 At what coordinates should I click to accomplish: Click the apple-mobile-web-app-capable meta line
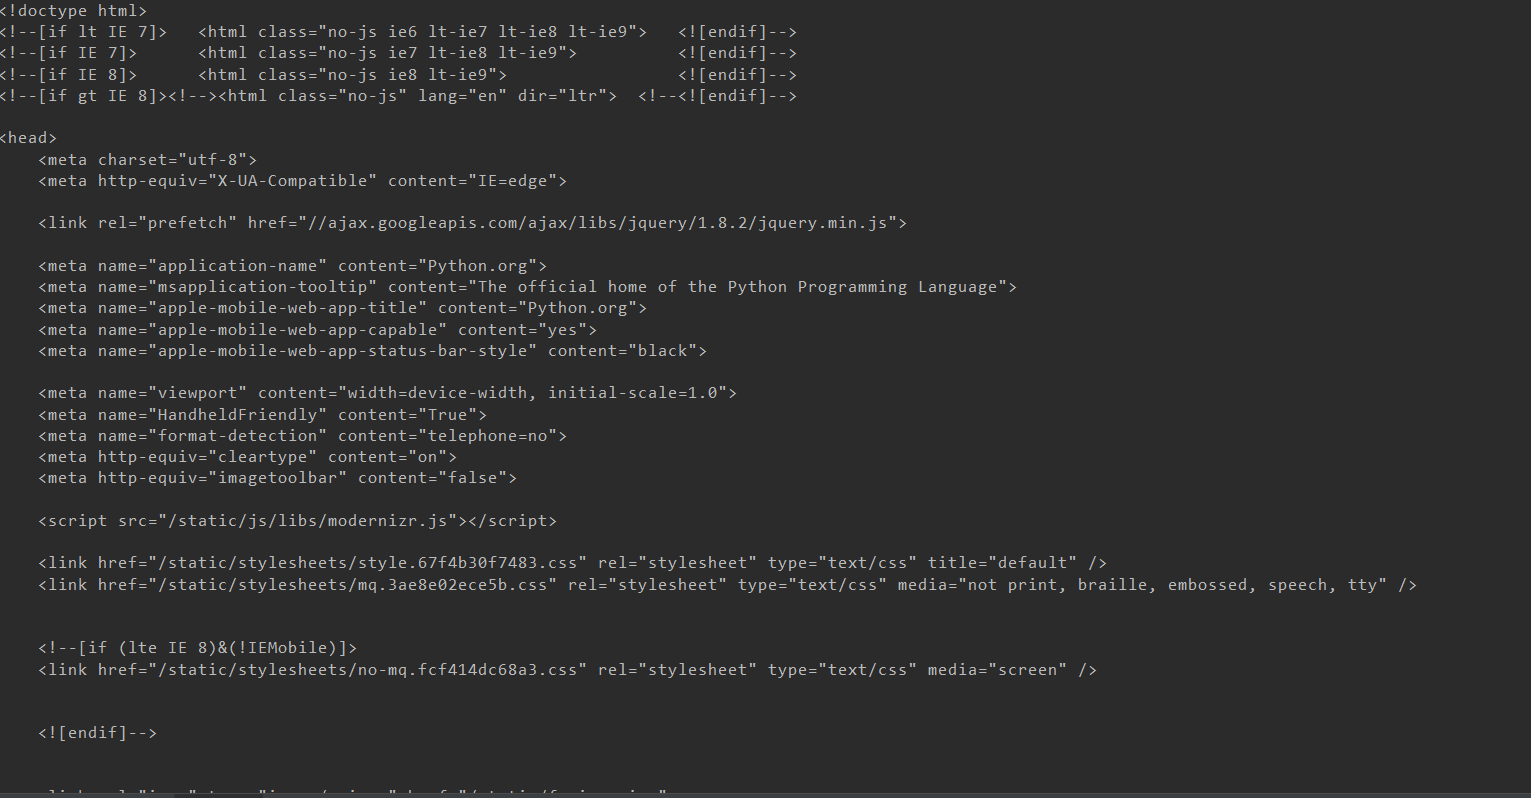[x=318, y=330]
